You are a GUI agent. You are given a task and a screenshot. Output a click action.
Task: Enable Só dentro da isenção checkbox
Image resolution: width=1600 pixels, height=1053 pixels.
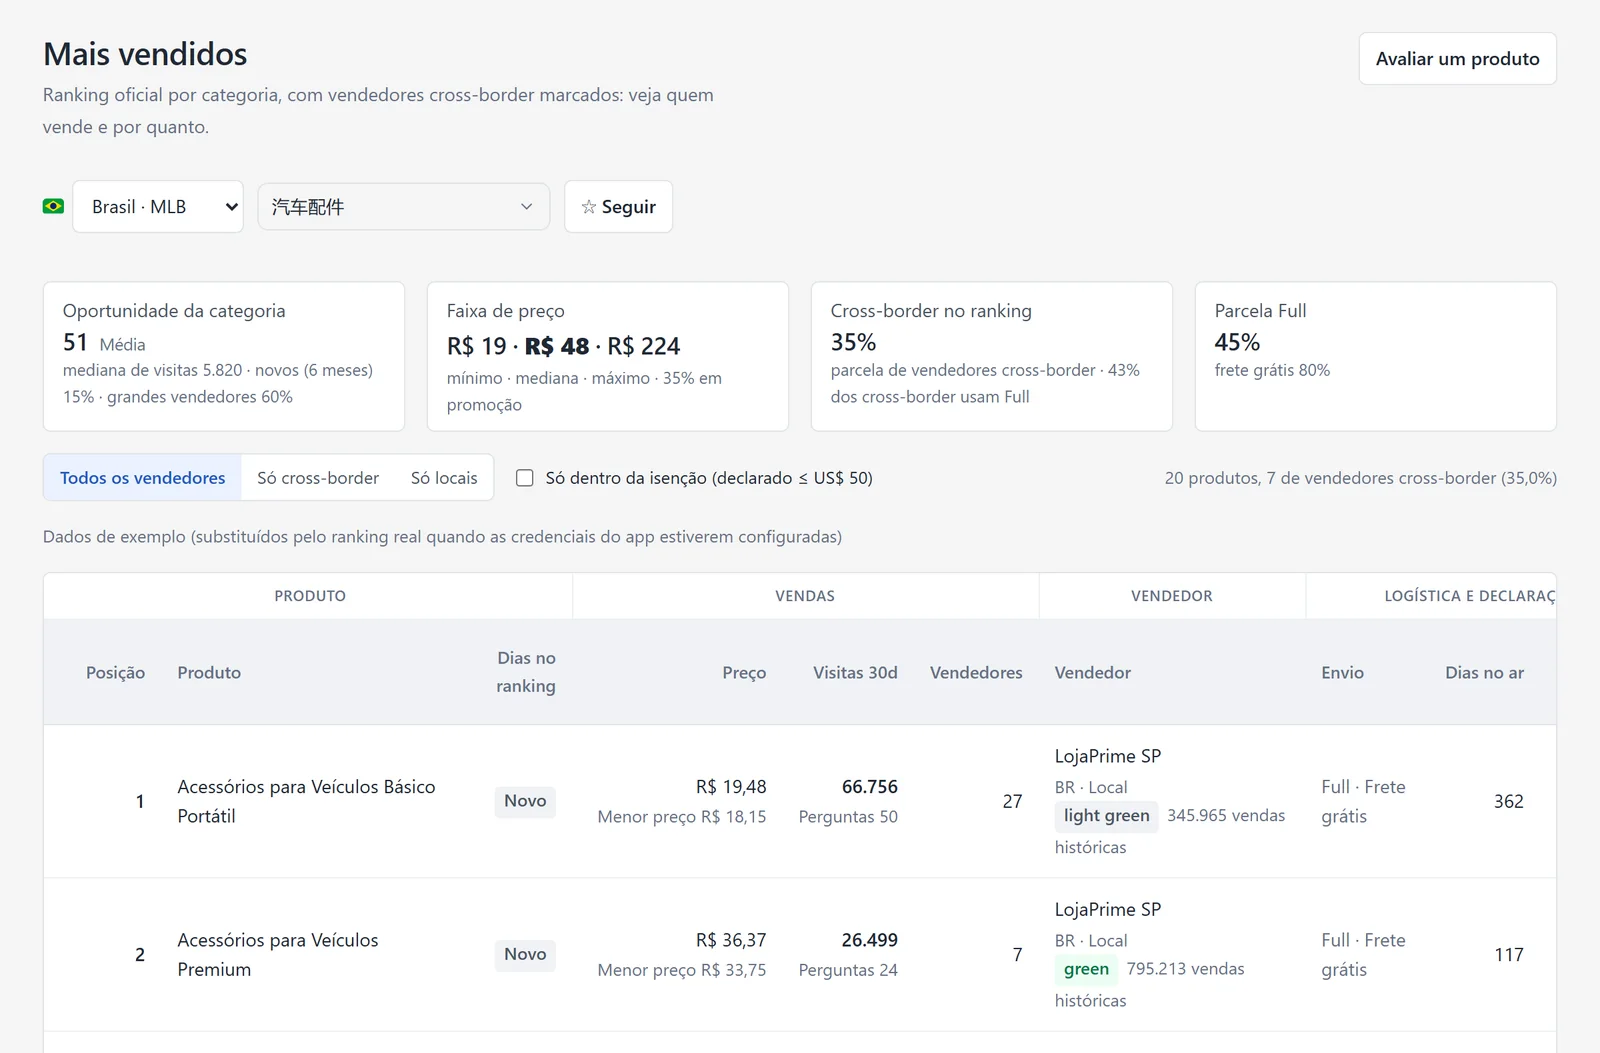click(525, 478)
